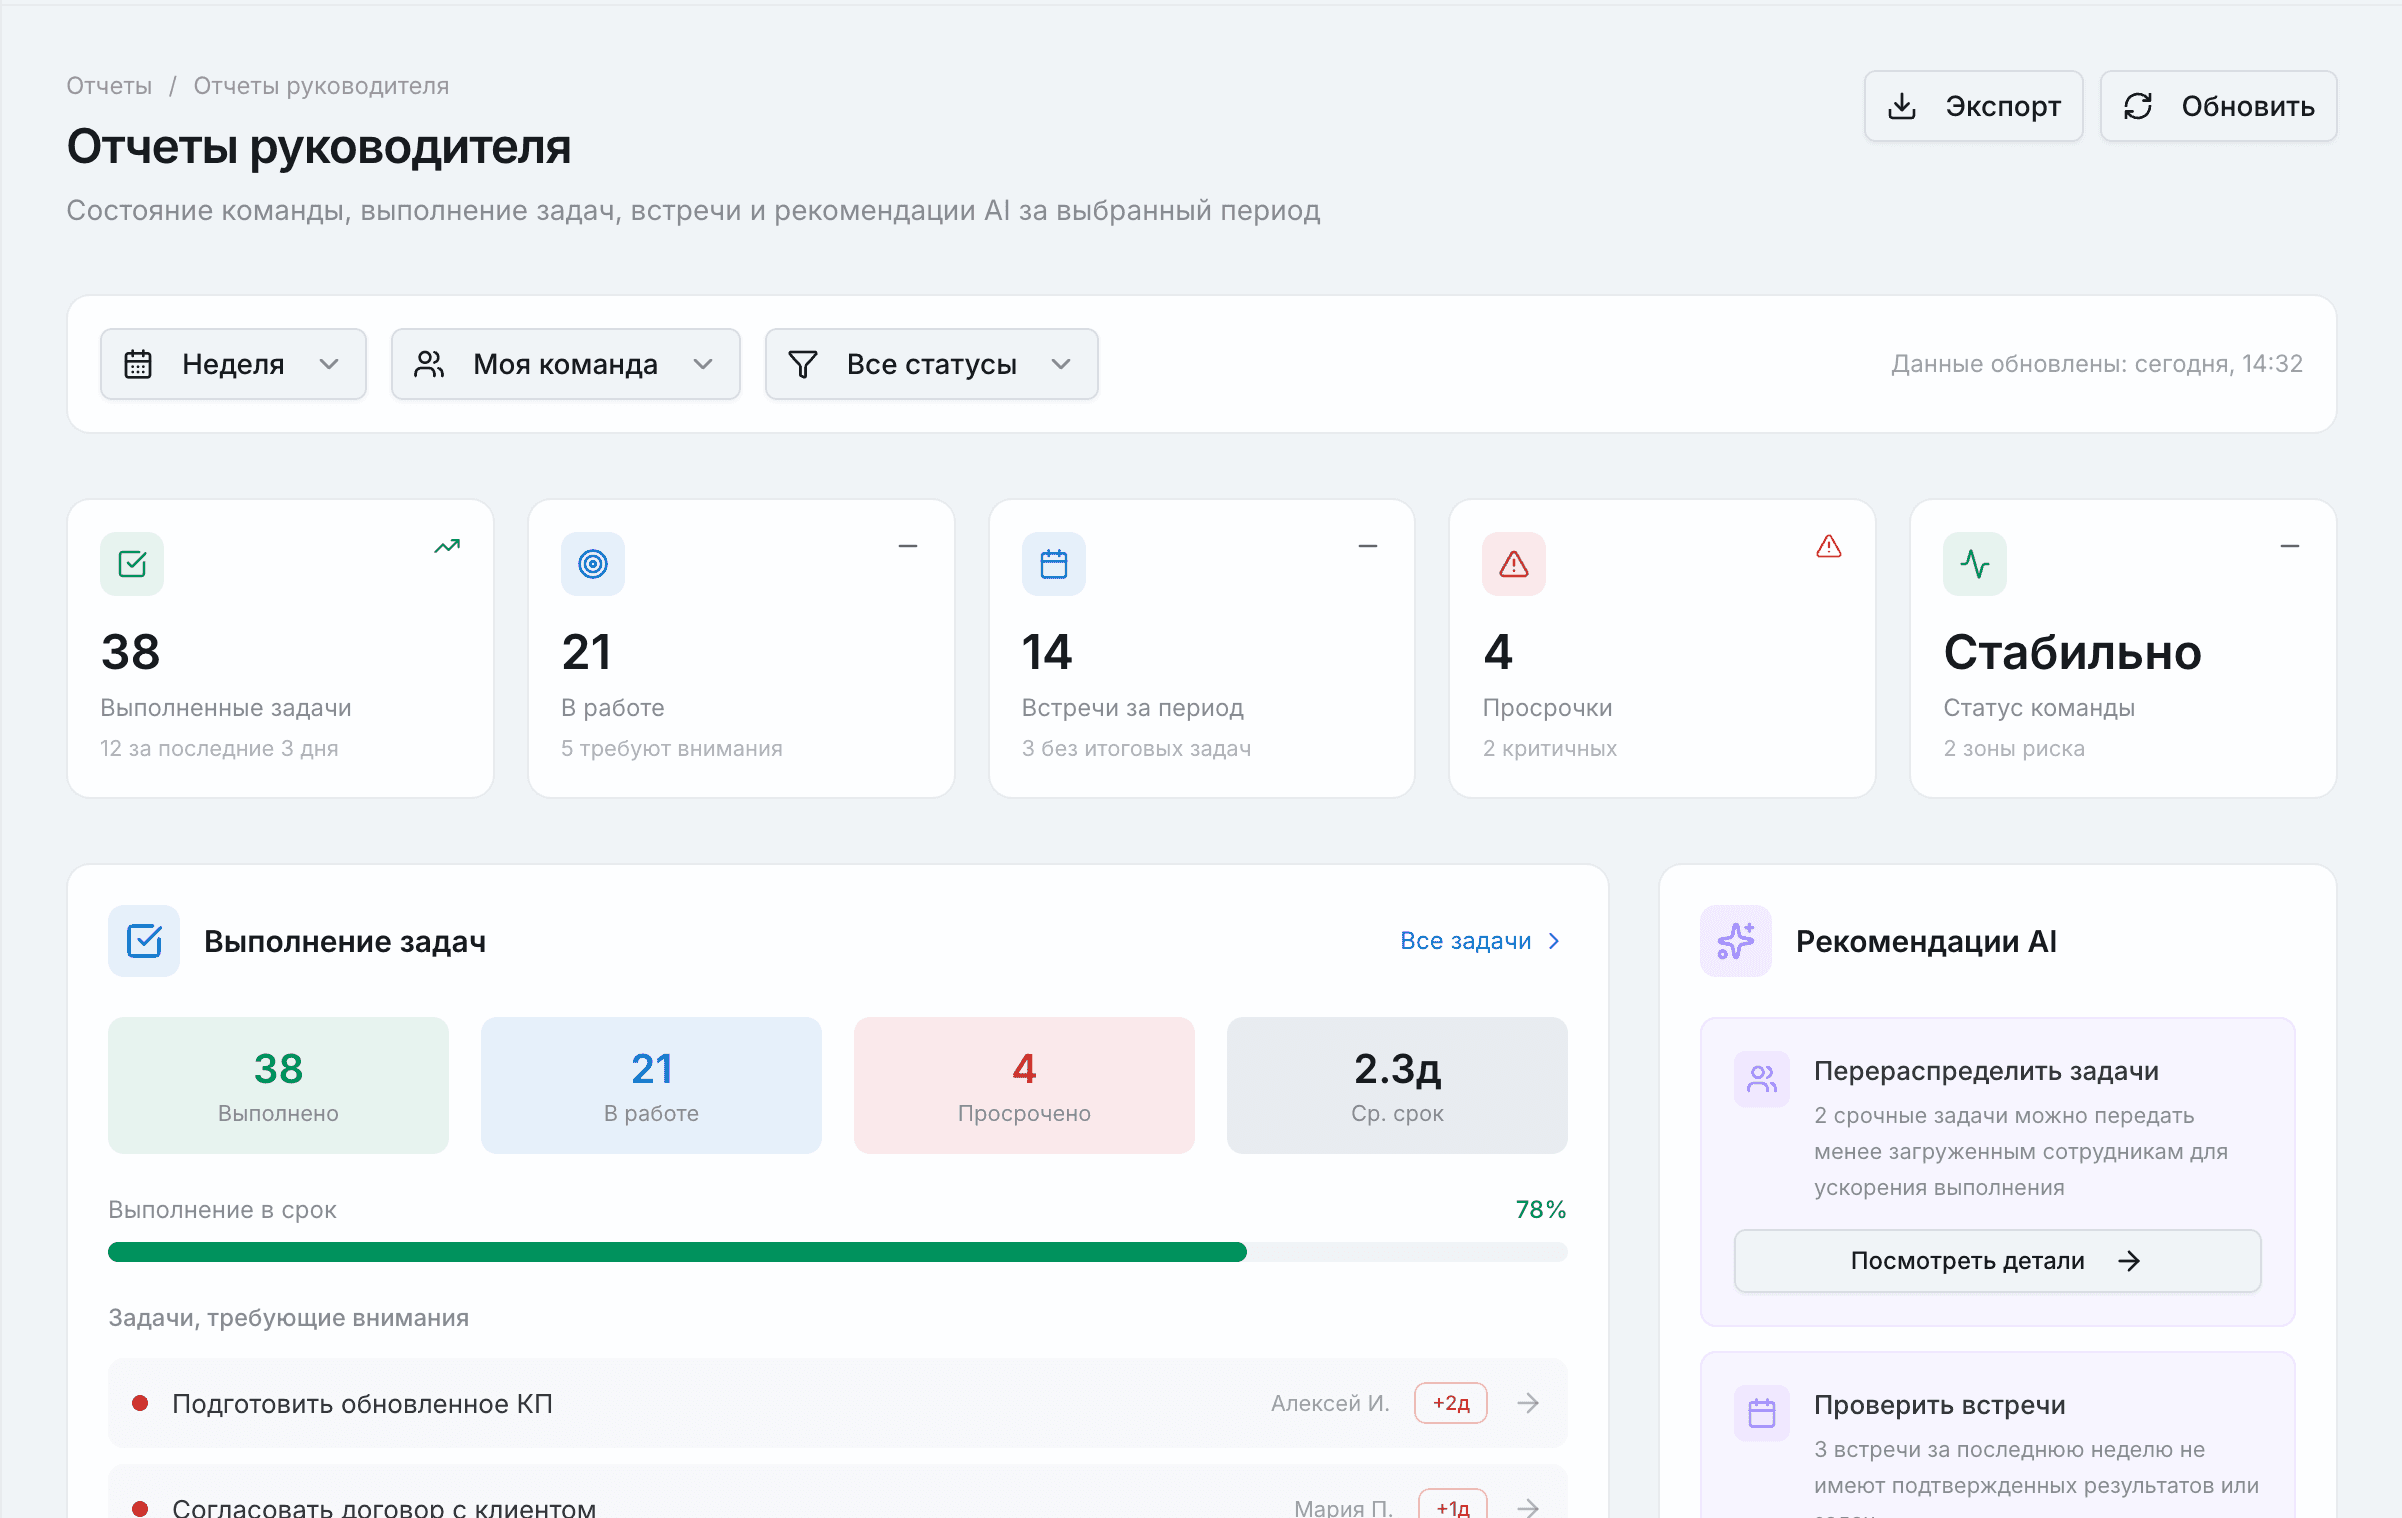
Task: Click the calendar icon on "Встречи за период" card
Action: click(1053, 563)
